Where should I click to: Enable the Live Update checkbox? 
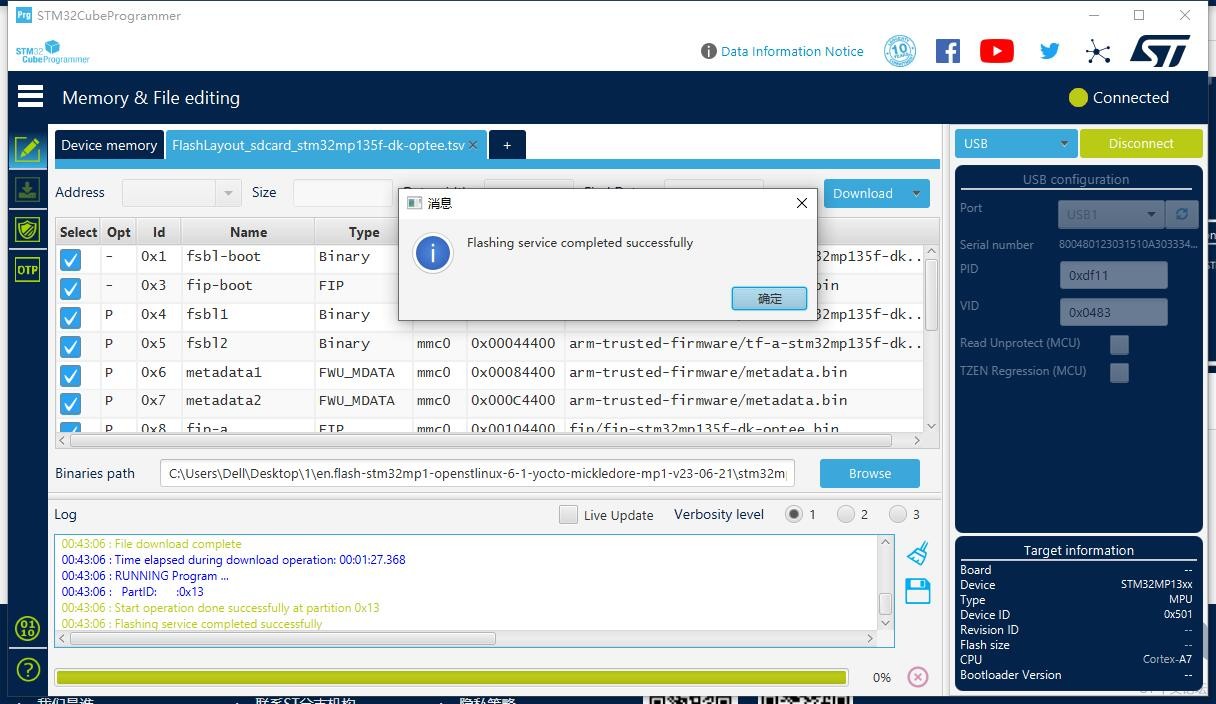coord(568,514)
